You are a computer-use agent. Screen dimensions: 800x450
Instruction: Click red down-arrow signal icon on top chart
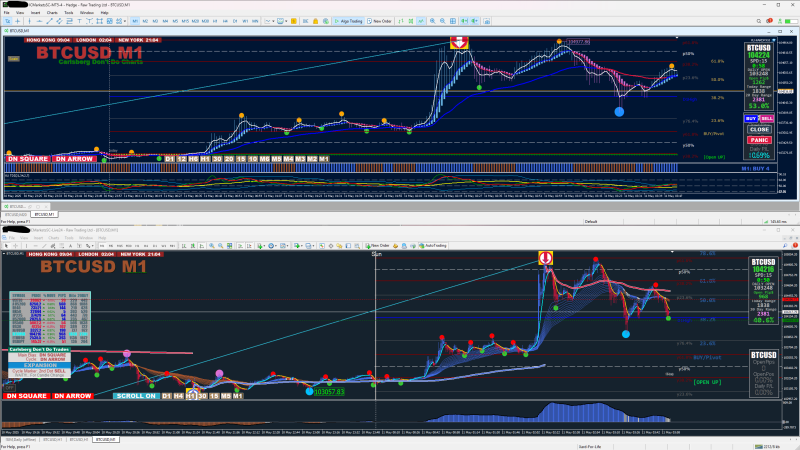point(459,43)
